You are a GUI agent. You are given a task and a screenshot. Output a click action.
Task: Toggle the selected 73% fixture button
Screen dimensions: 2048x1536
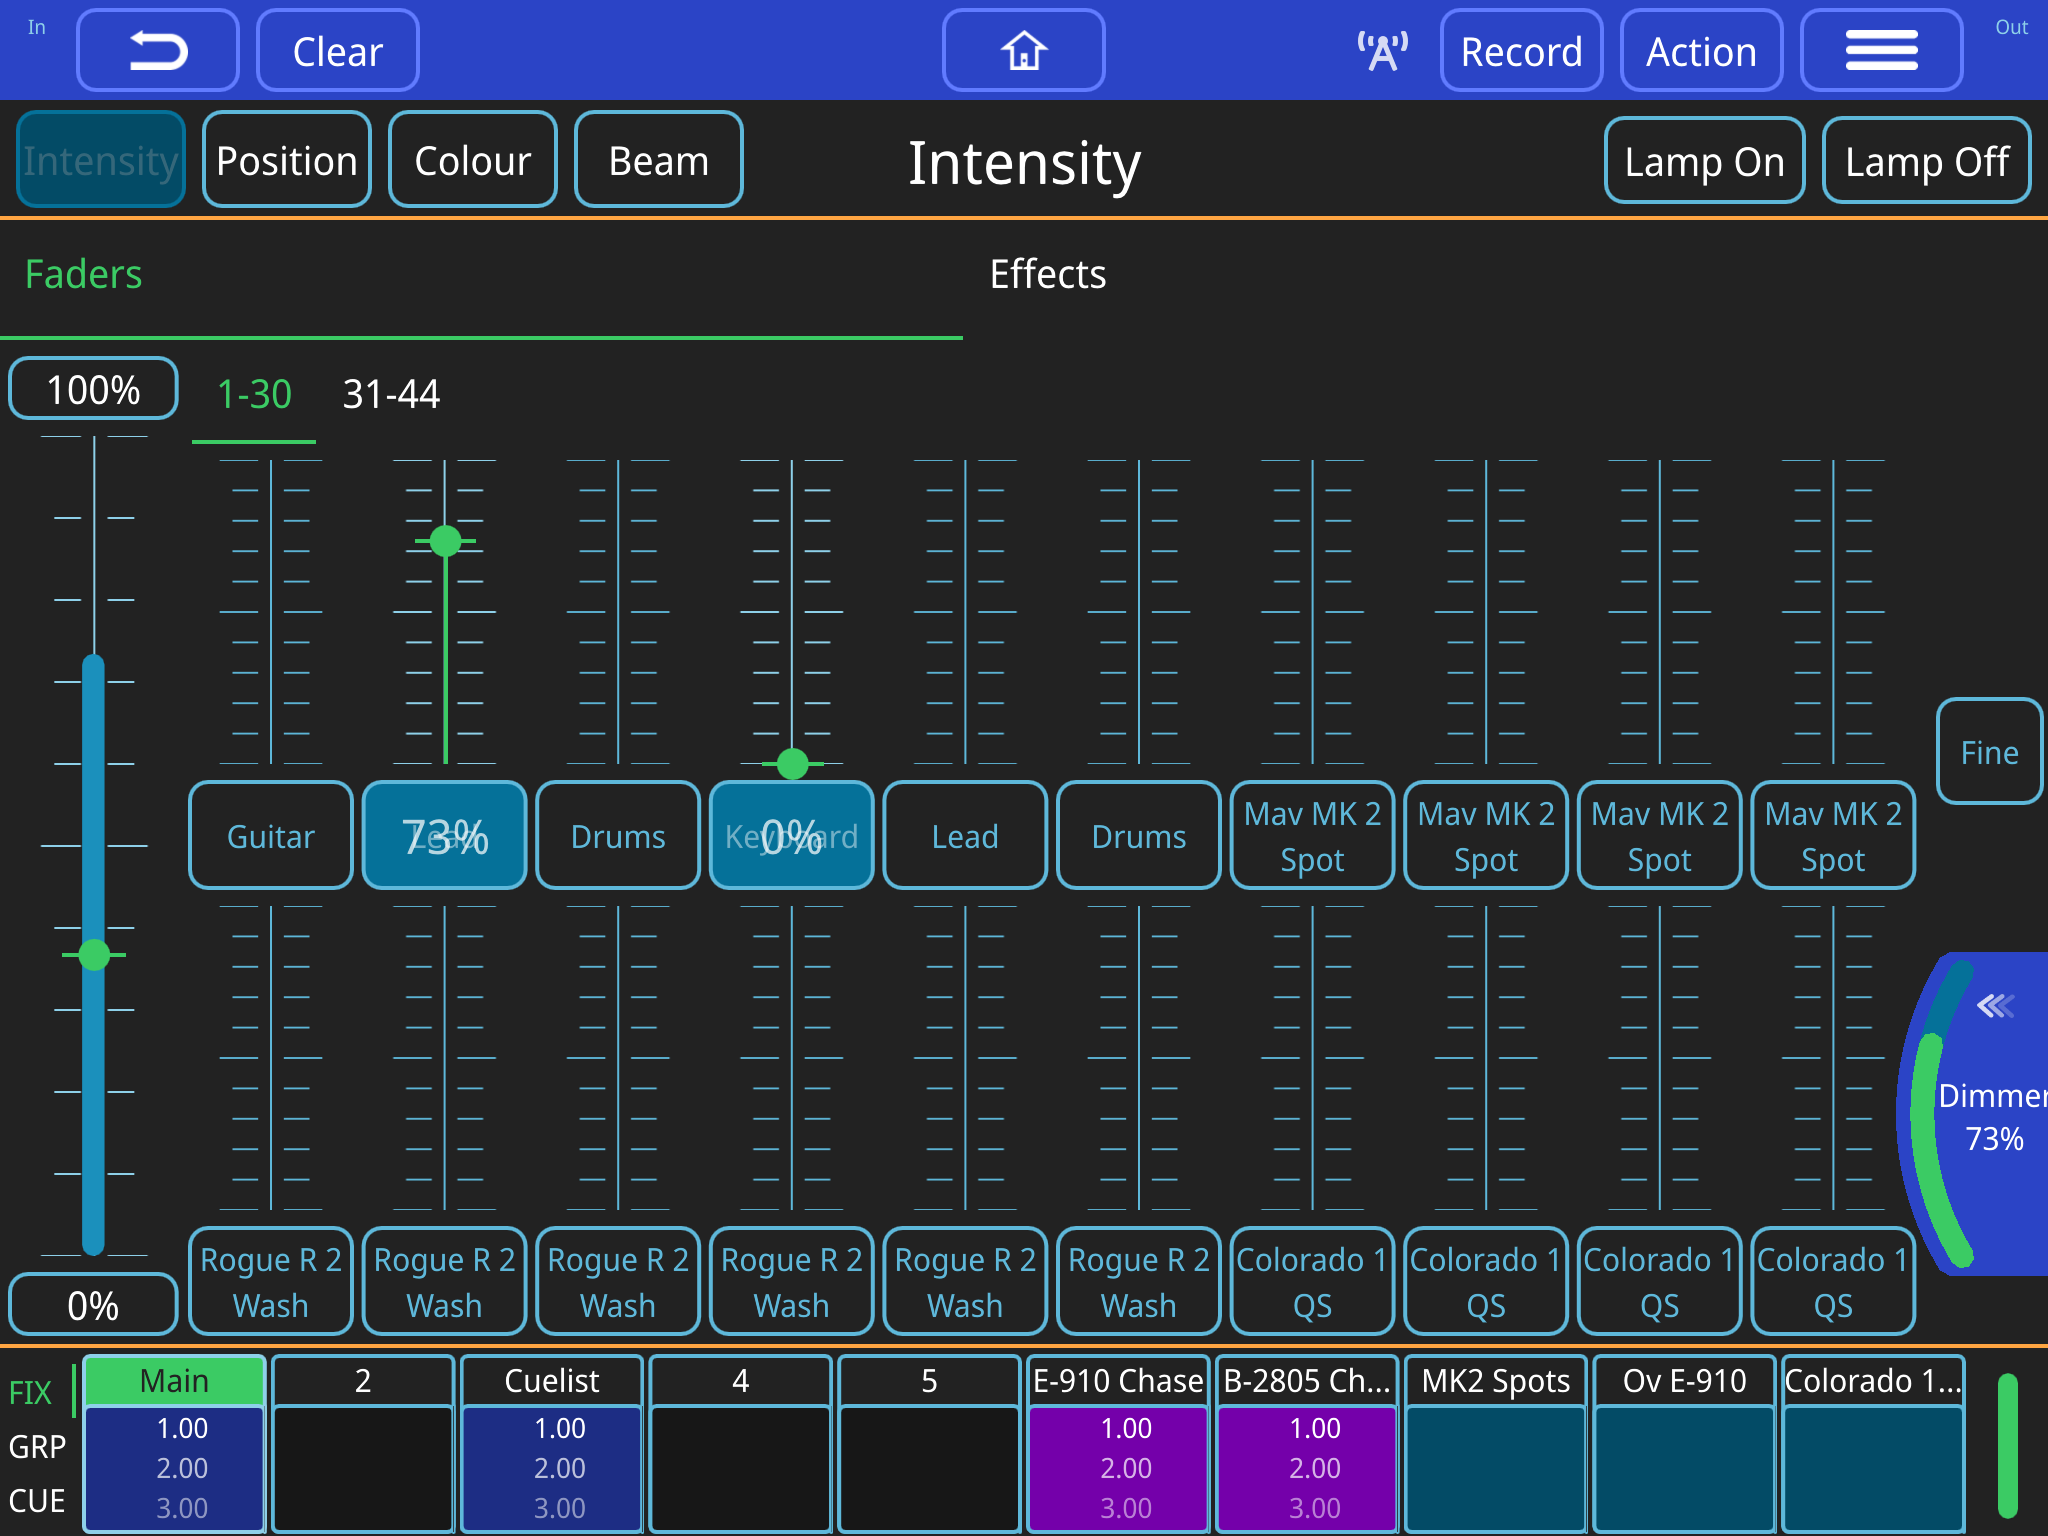click(x=444, y=836)
